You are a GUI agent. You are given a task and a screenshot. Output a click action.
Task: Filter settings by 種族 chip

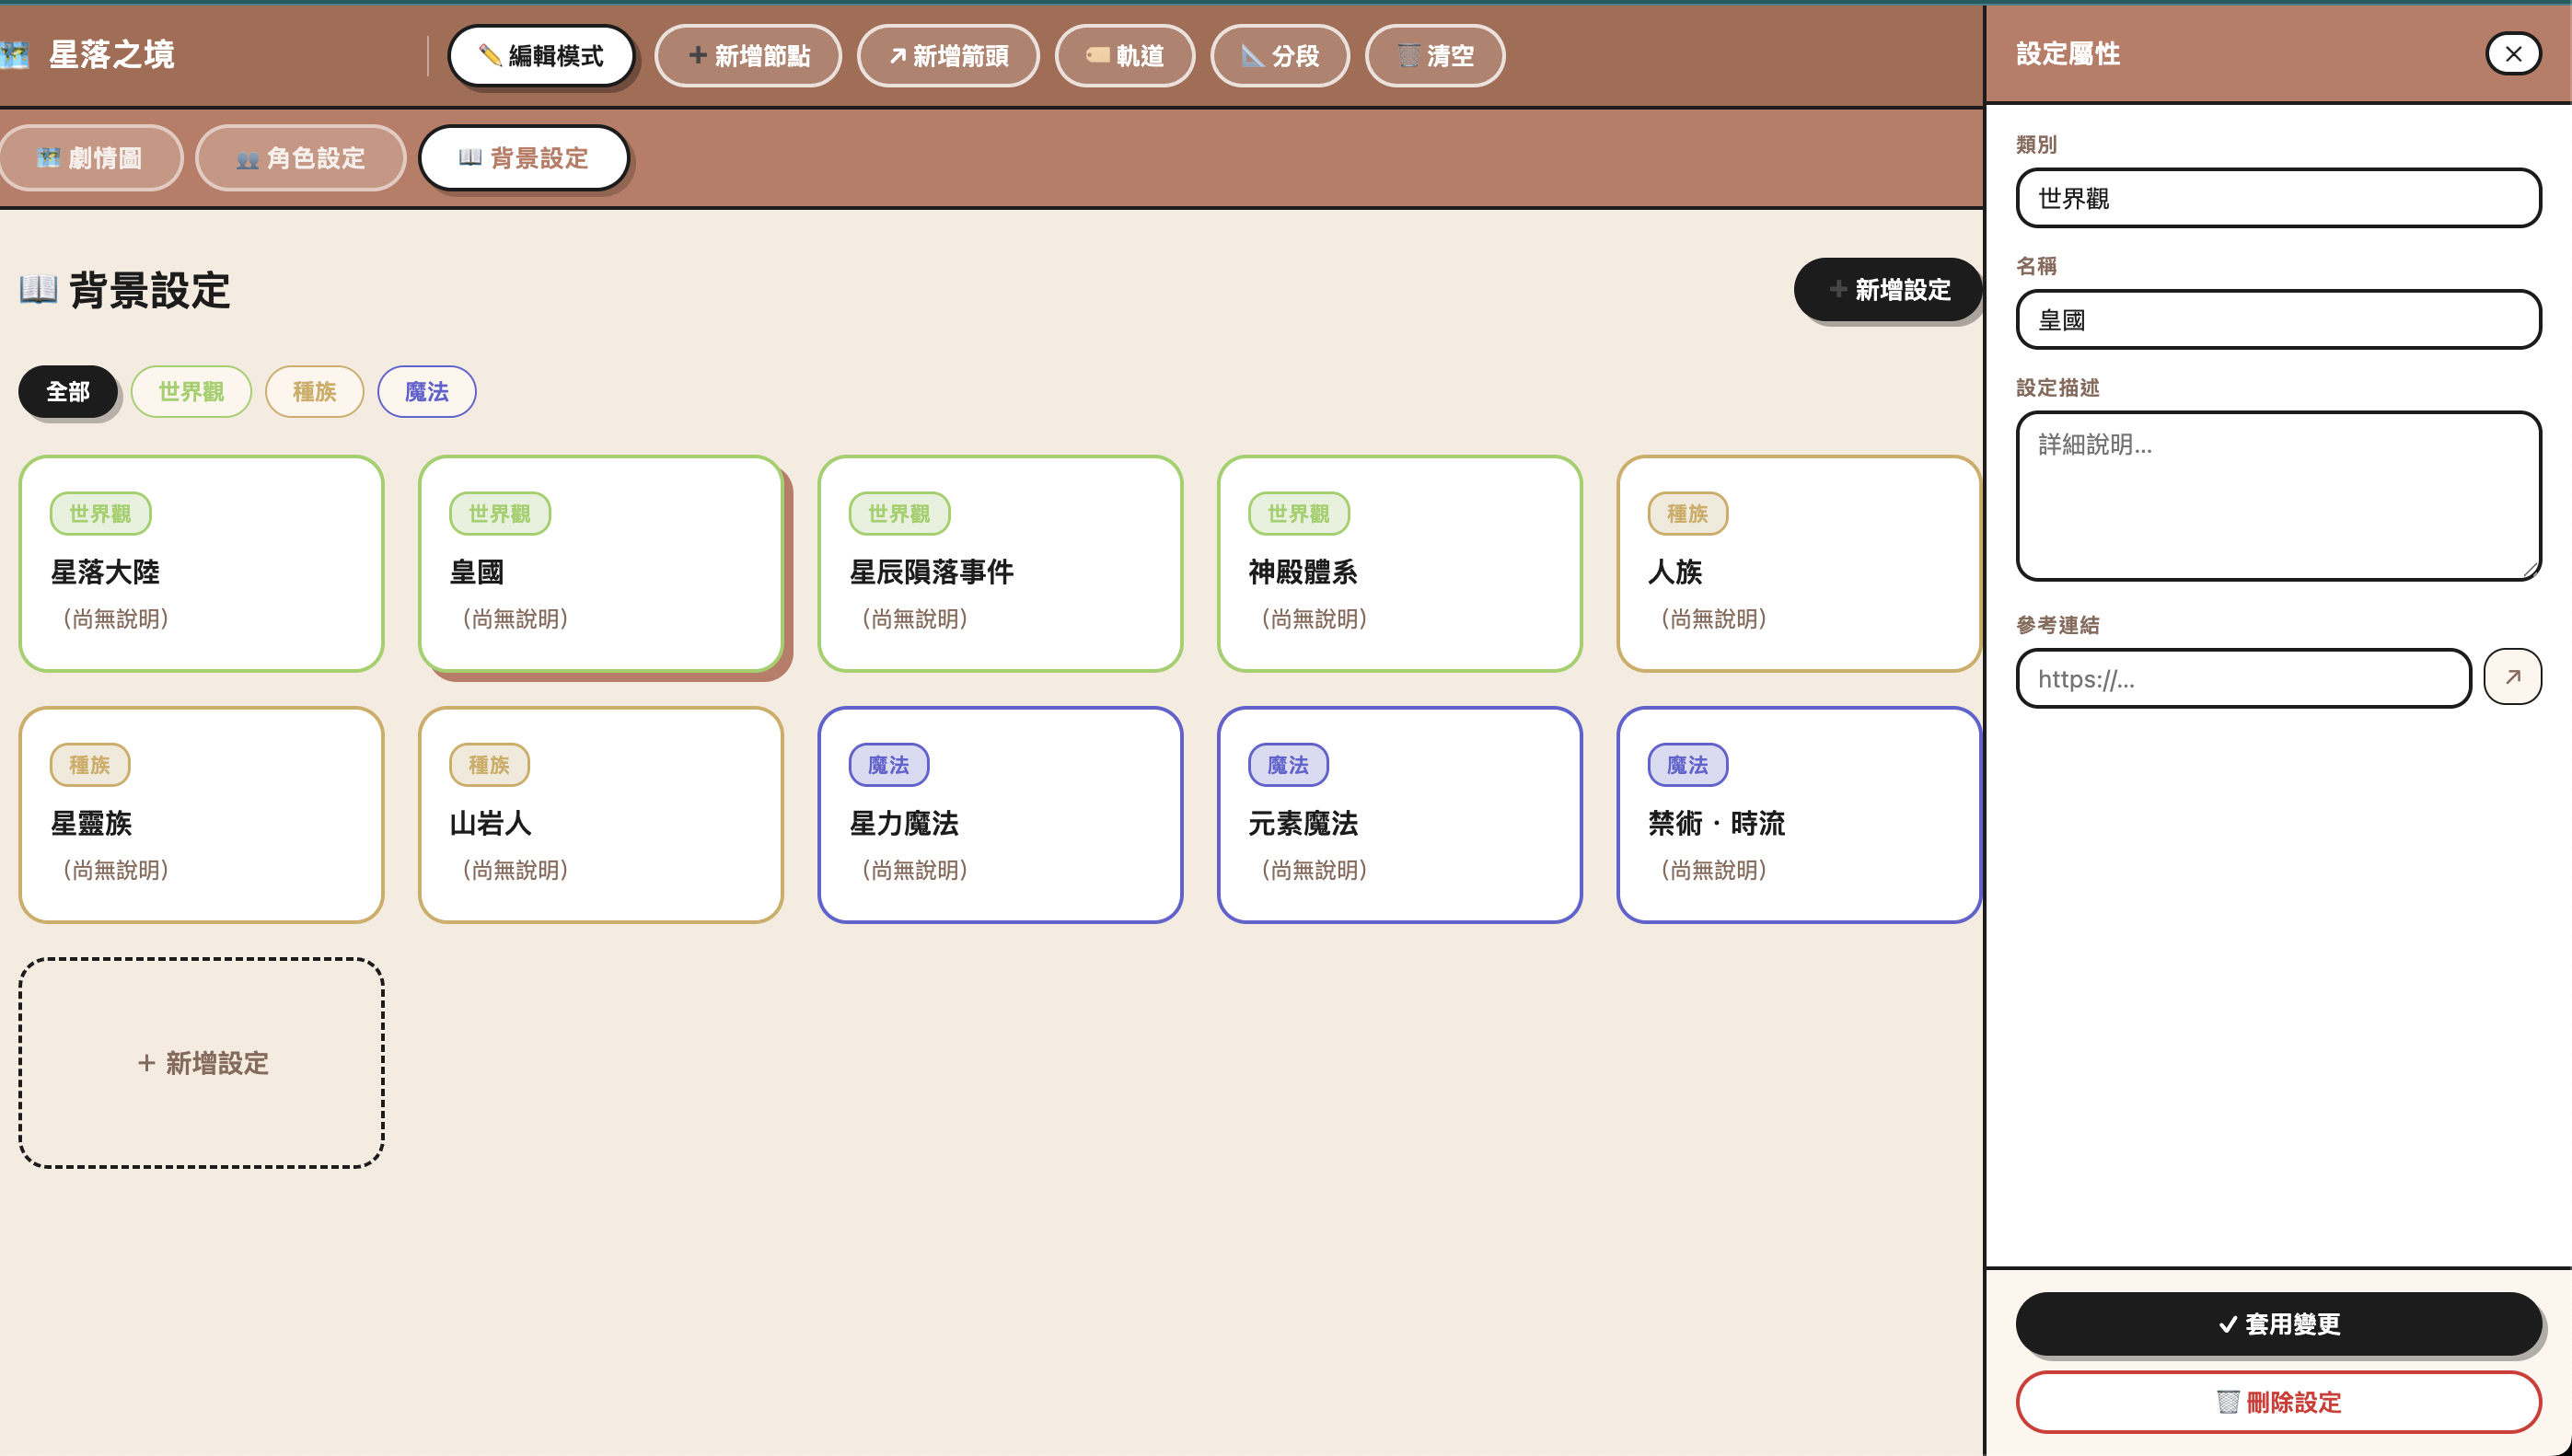click(314, 392)
